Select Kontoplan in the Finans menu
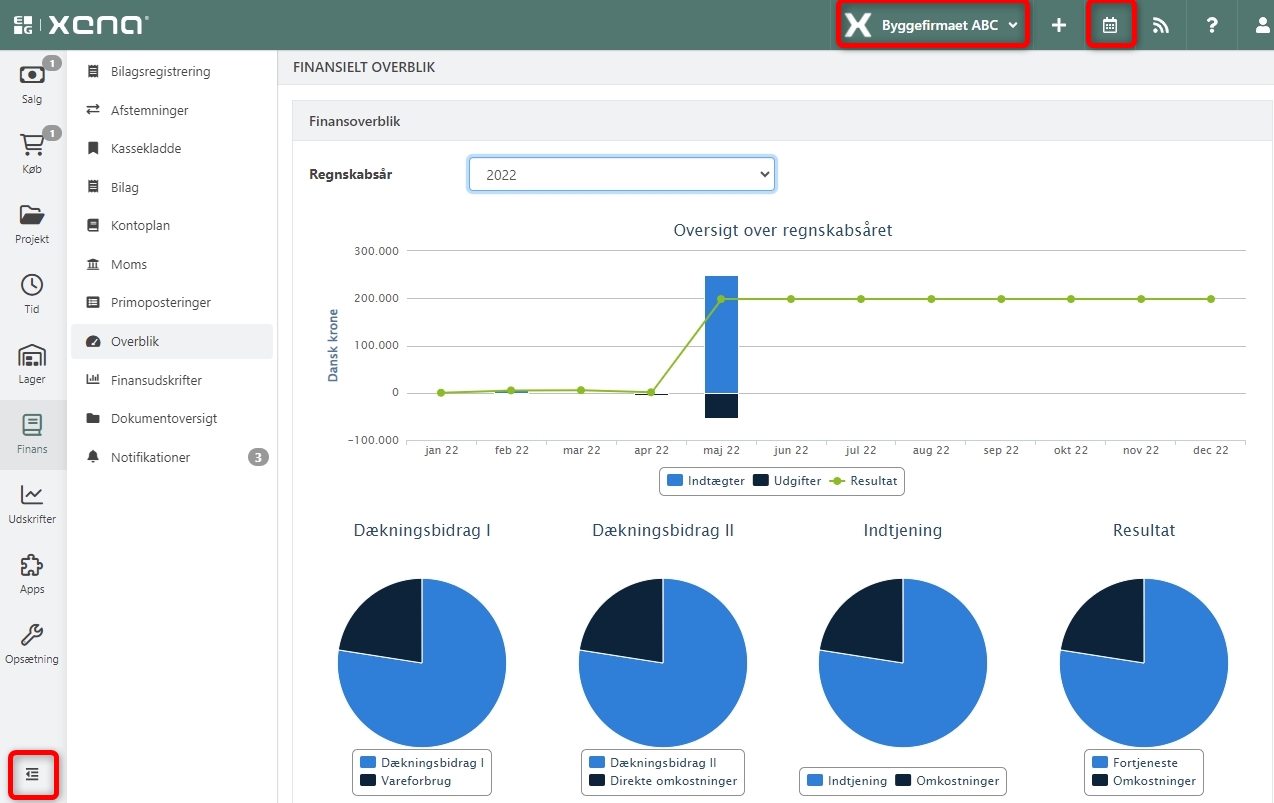The height and width of the screenshot is (803, 1274). tap(140, 226)
